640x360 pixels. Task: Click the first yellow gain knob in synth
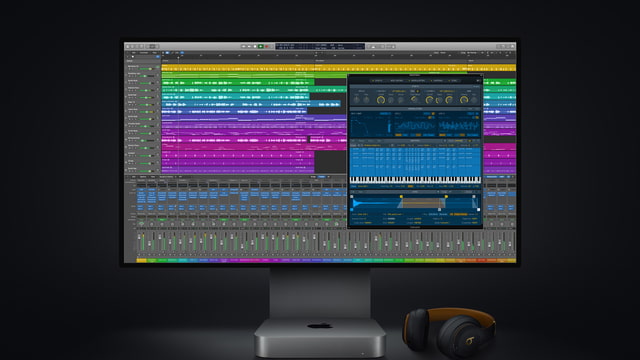(380, 100)
